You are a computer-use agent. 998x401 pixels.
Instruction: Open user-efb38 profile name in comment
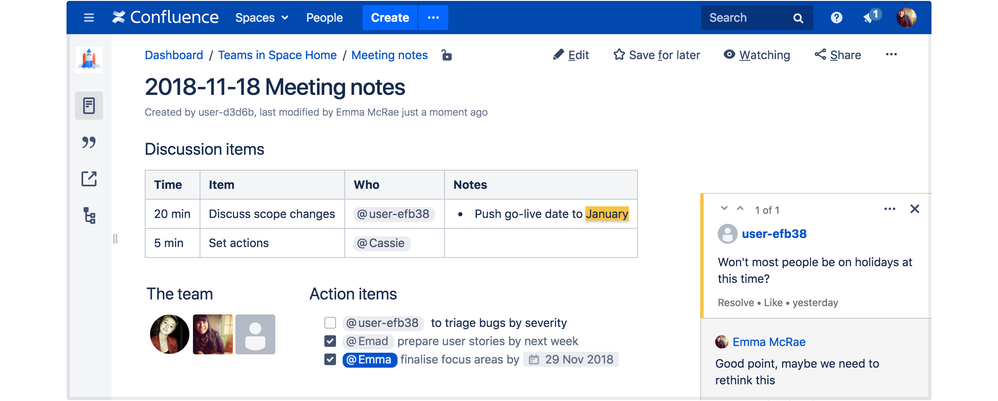(x=774, y=234)
